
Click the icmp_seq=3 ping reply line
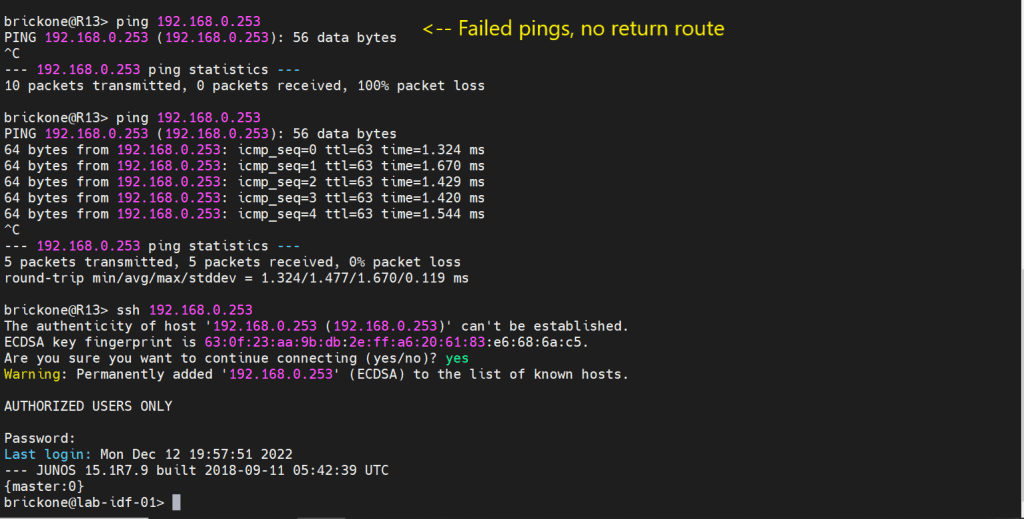point(244,198)
